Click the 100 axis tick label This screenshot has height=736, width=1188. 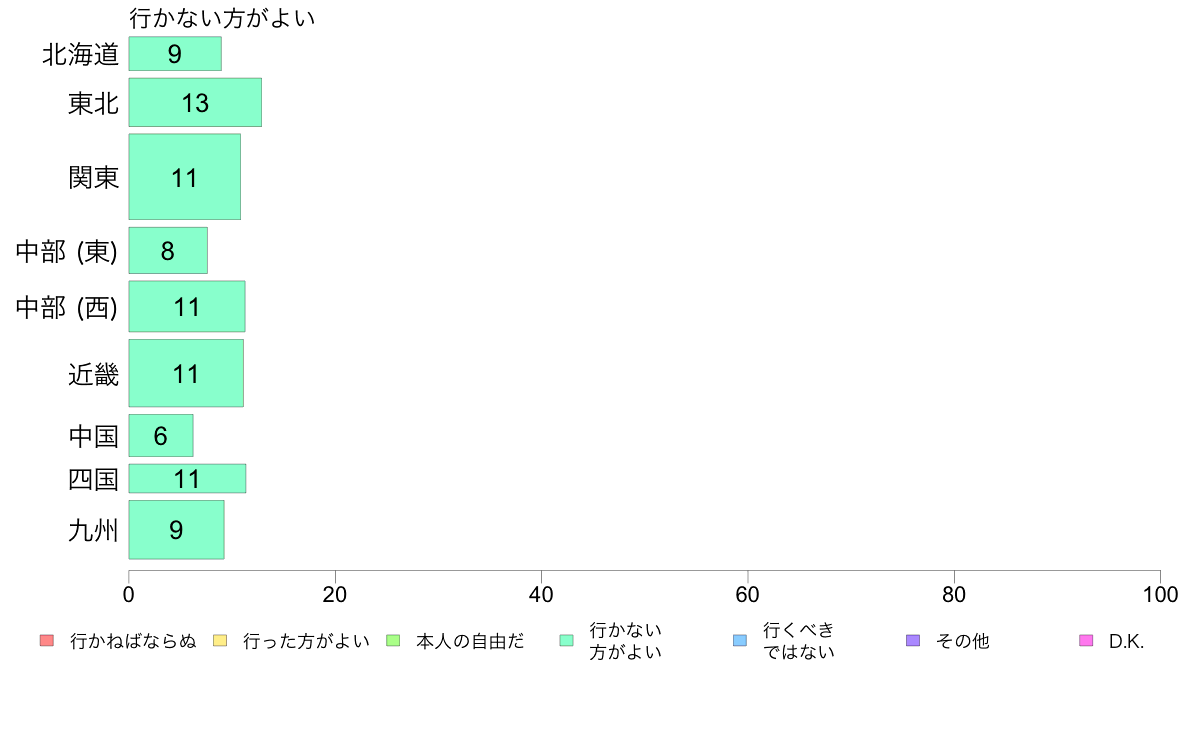pos(1160,594)
